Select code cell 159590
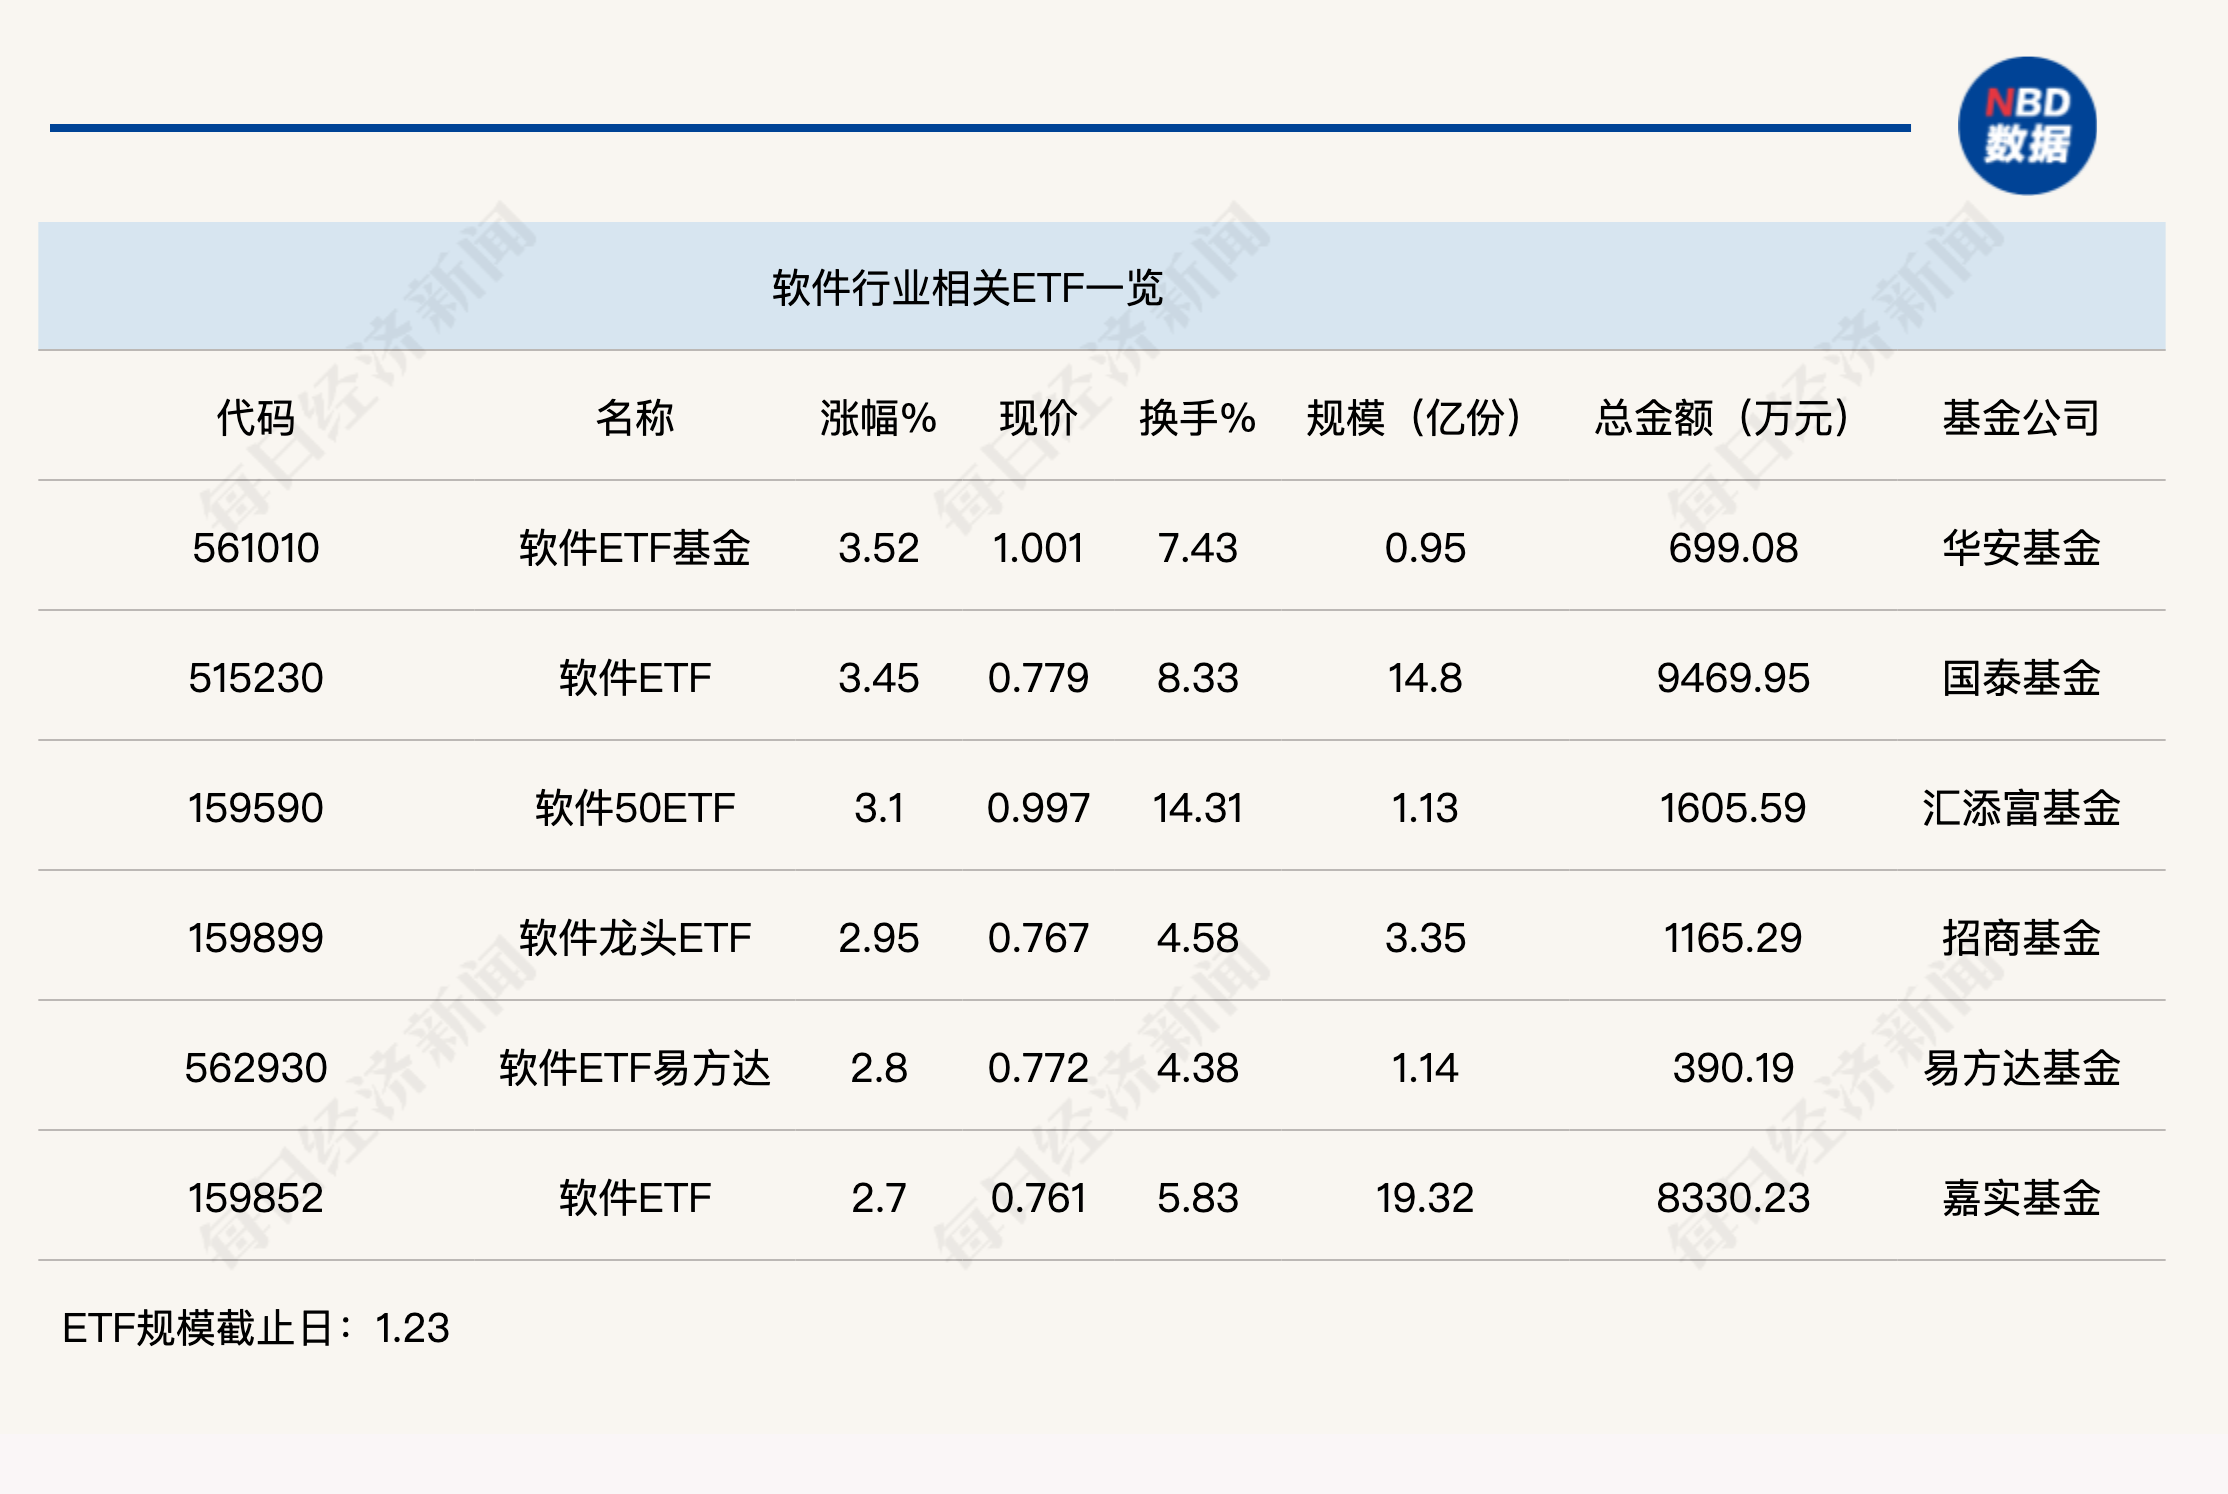The image size is (2228, 1494). coord(256,808)
